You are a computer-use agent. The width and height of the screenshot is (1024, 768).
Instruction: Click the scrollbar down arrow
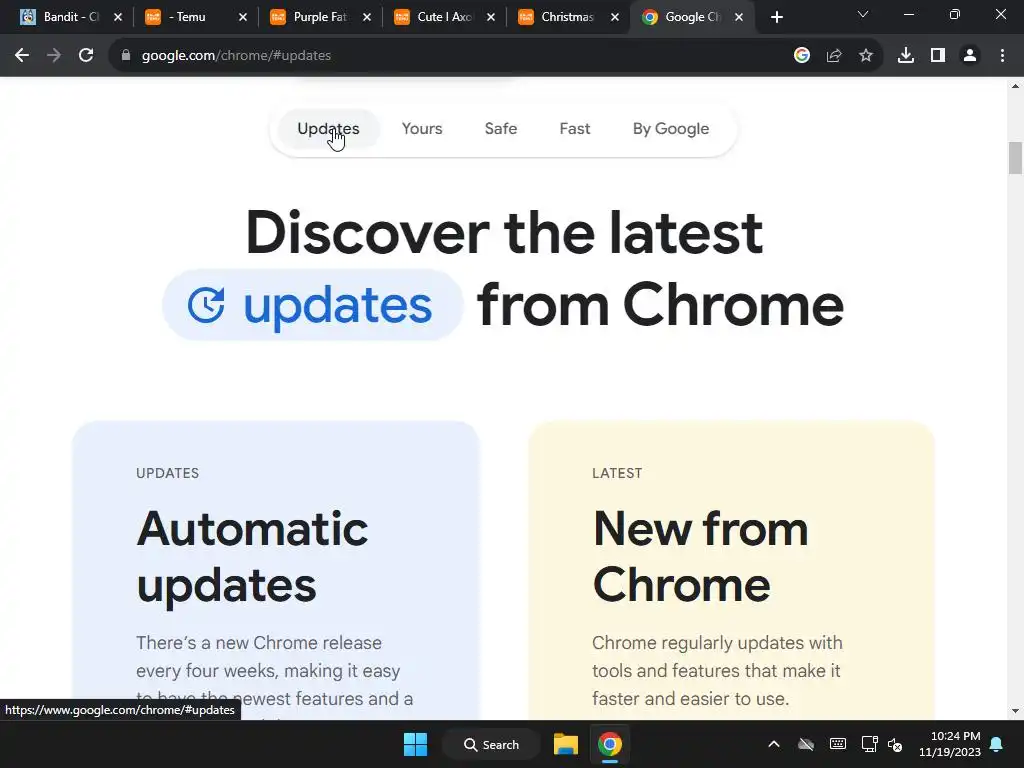1015,711
